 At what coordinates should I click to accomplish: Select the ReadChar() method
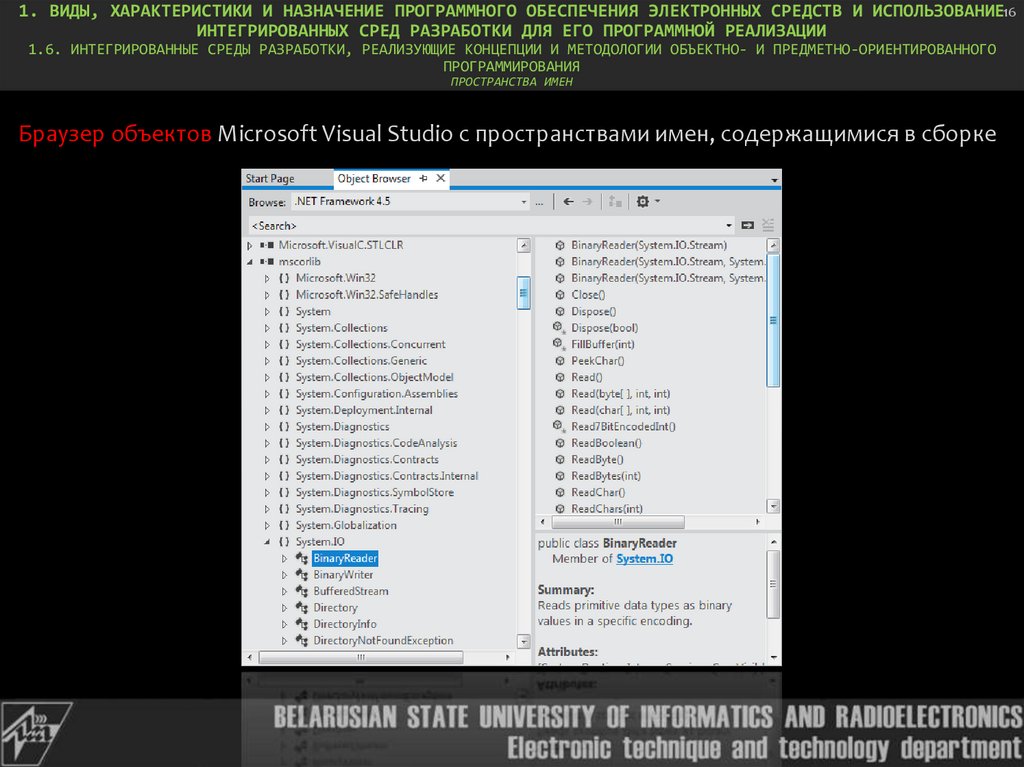pyautogui.click(x=598, y=493)
